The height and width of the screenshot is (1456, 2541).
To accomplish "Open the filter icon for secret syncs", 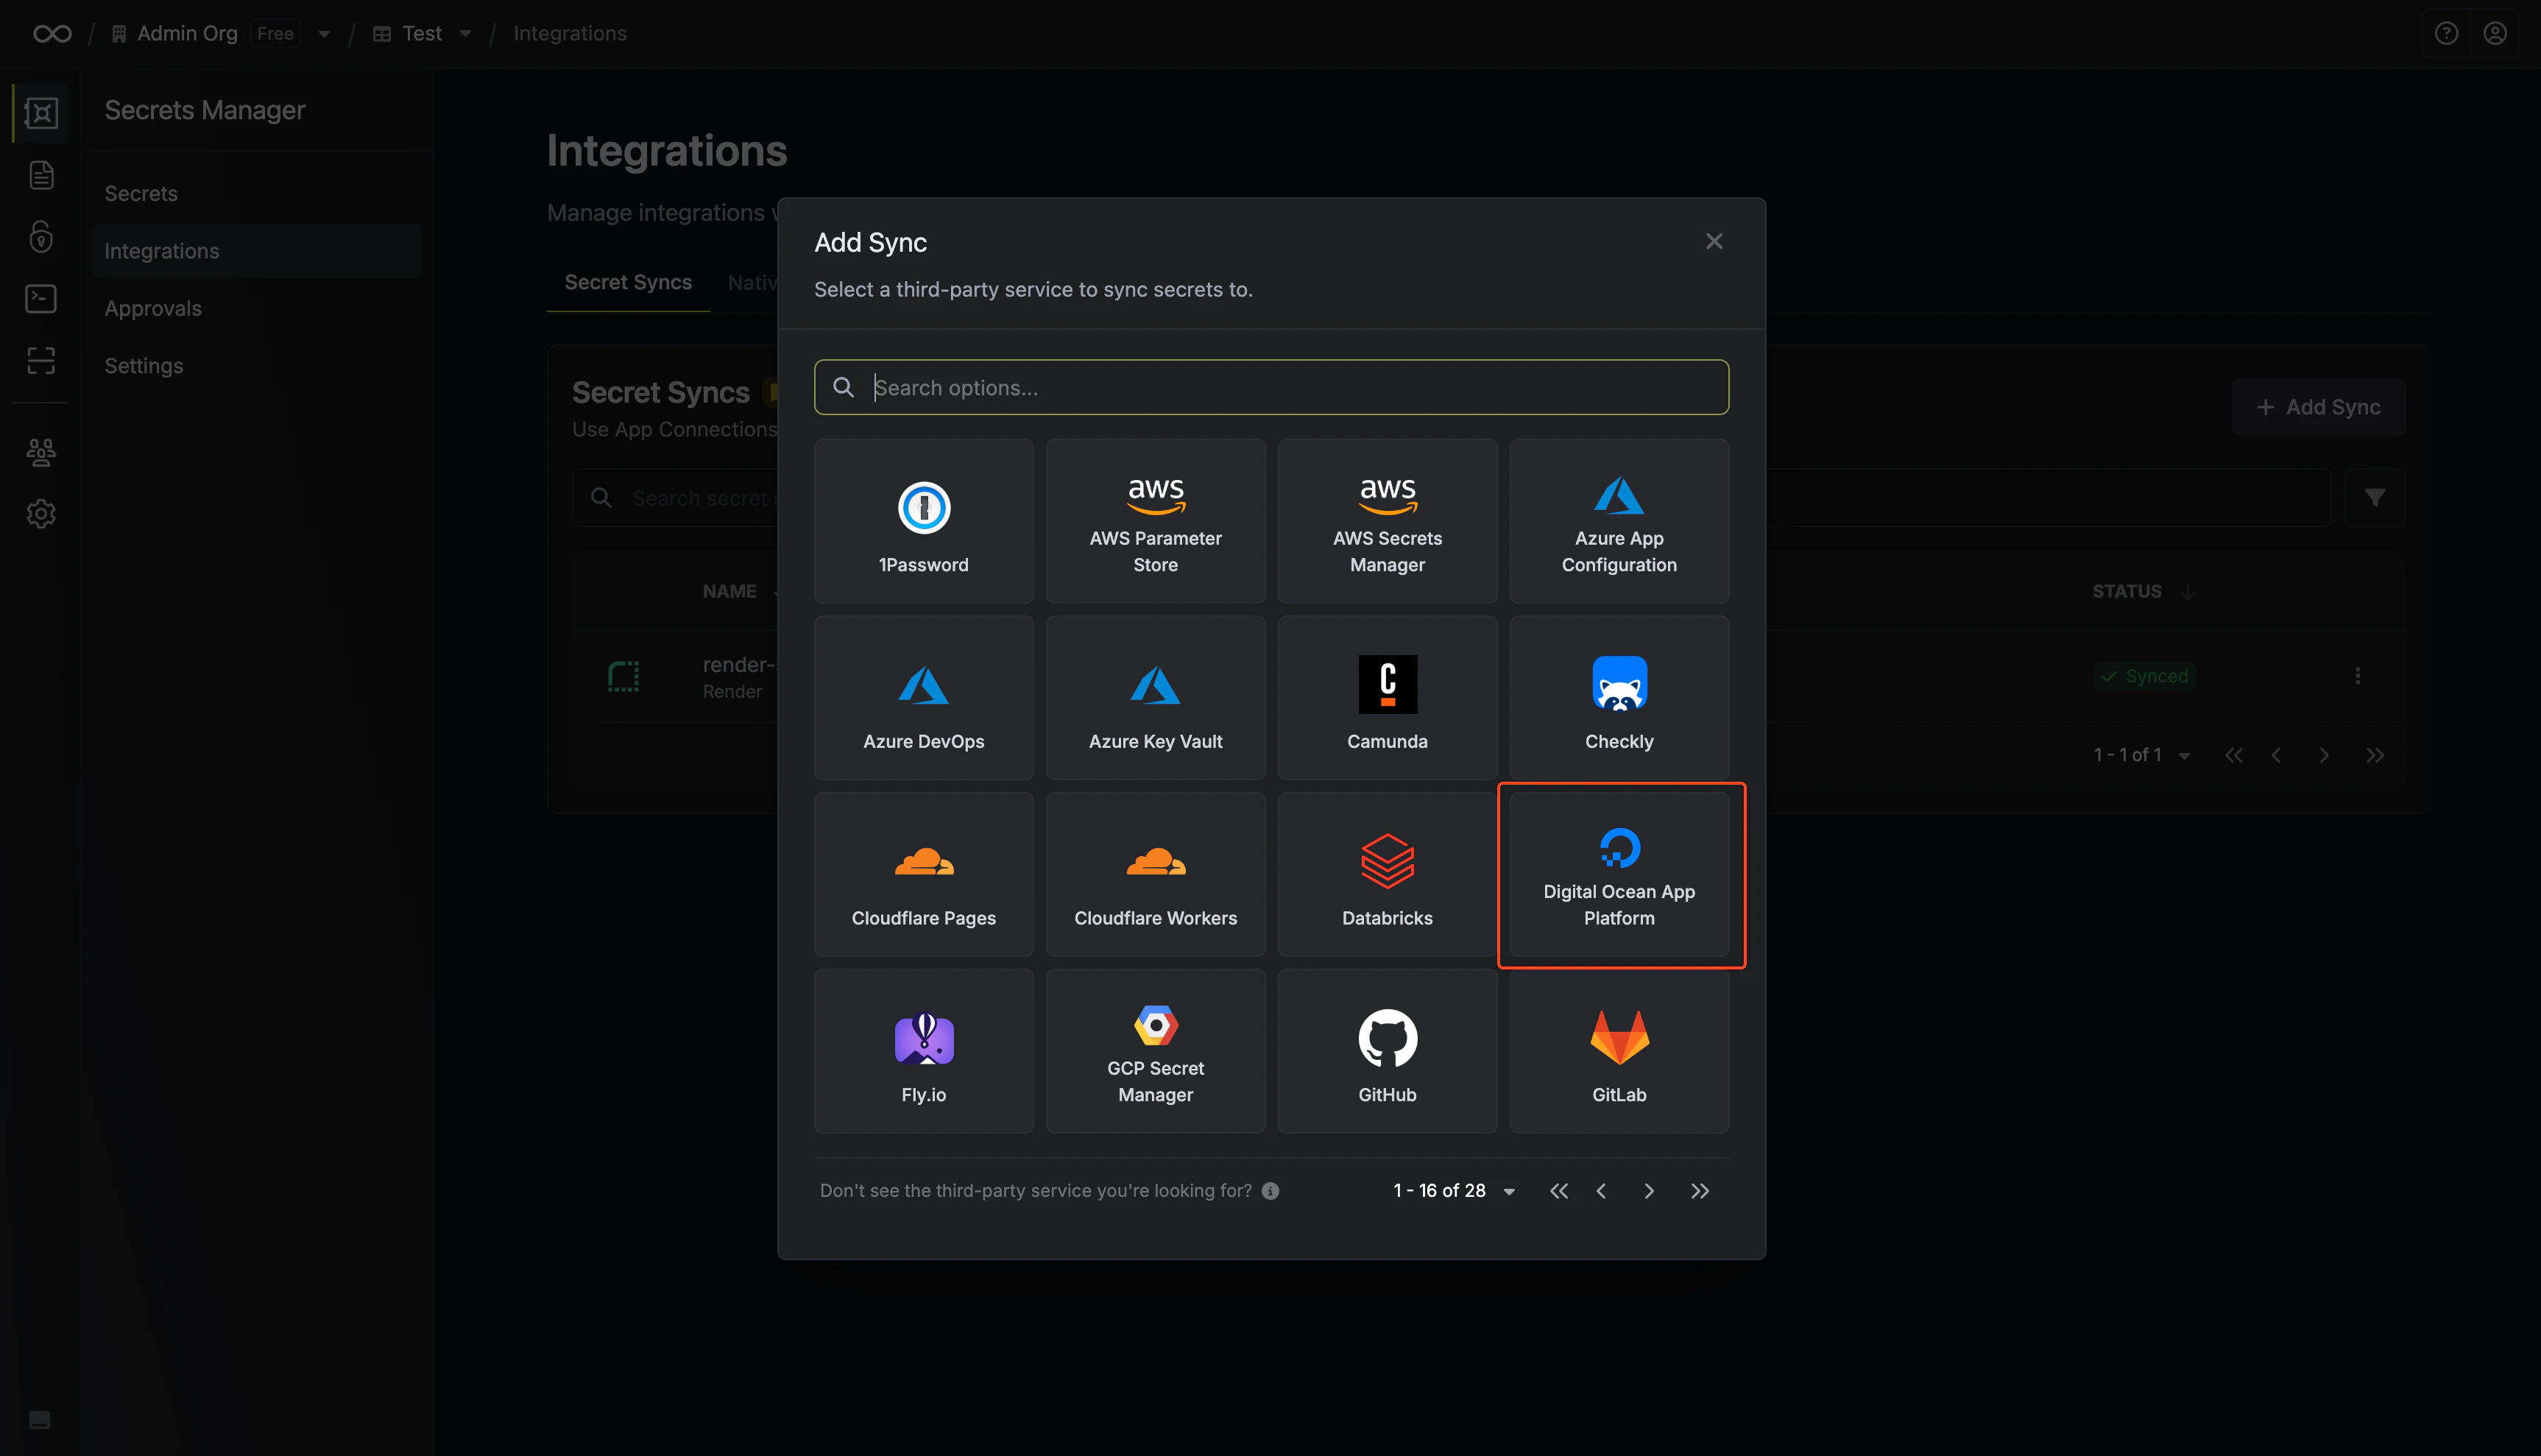I will pos(2374,498).
